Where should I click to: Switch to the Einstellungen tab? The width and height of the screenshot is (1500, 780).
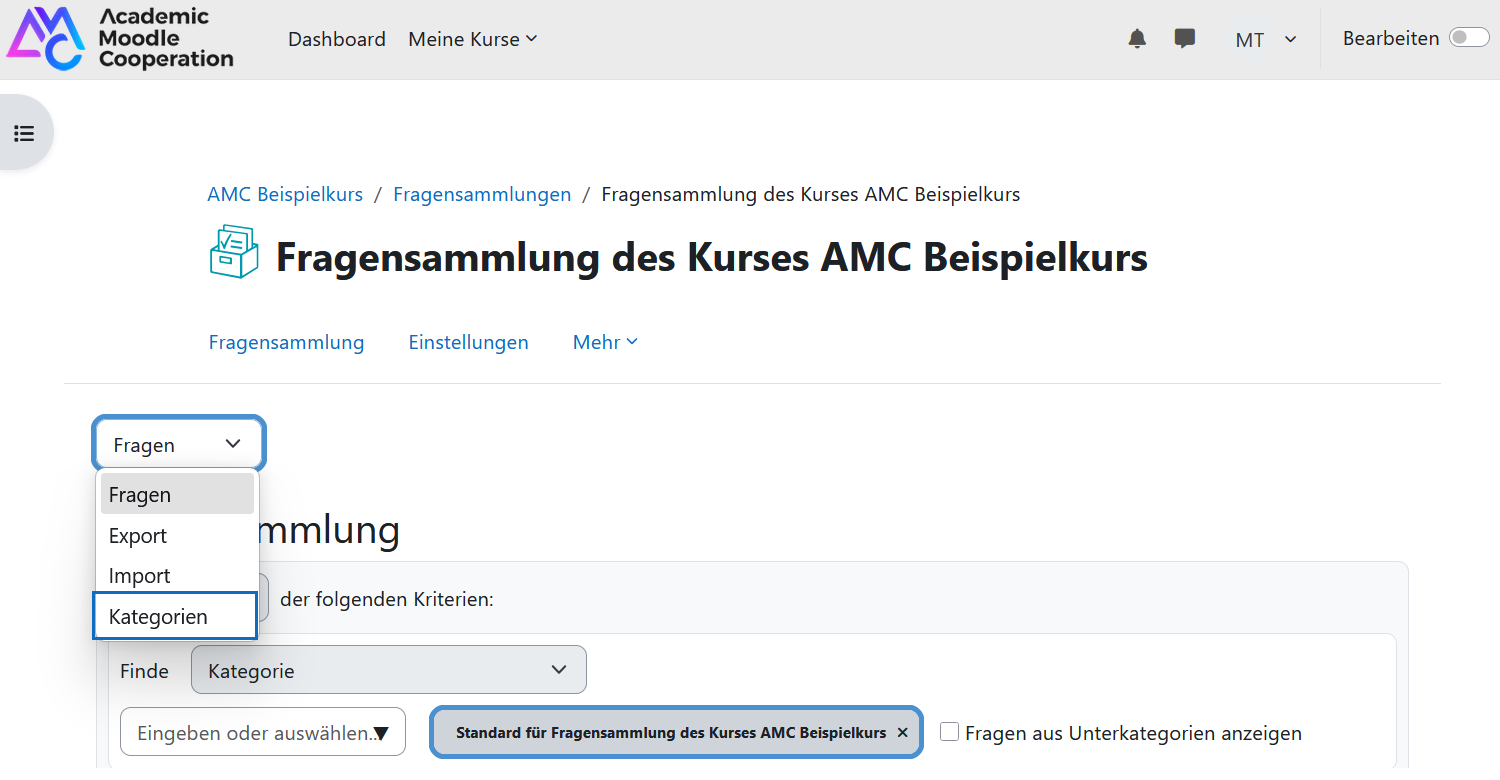(x=468, y=342)
